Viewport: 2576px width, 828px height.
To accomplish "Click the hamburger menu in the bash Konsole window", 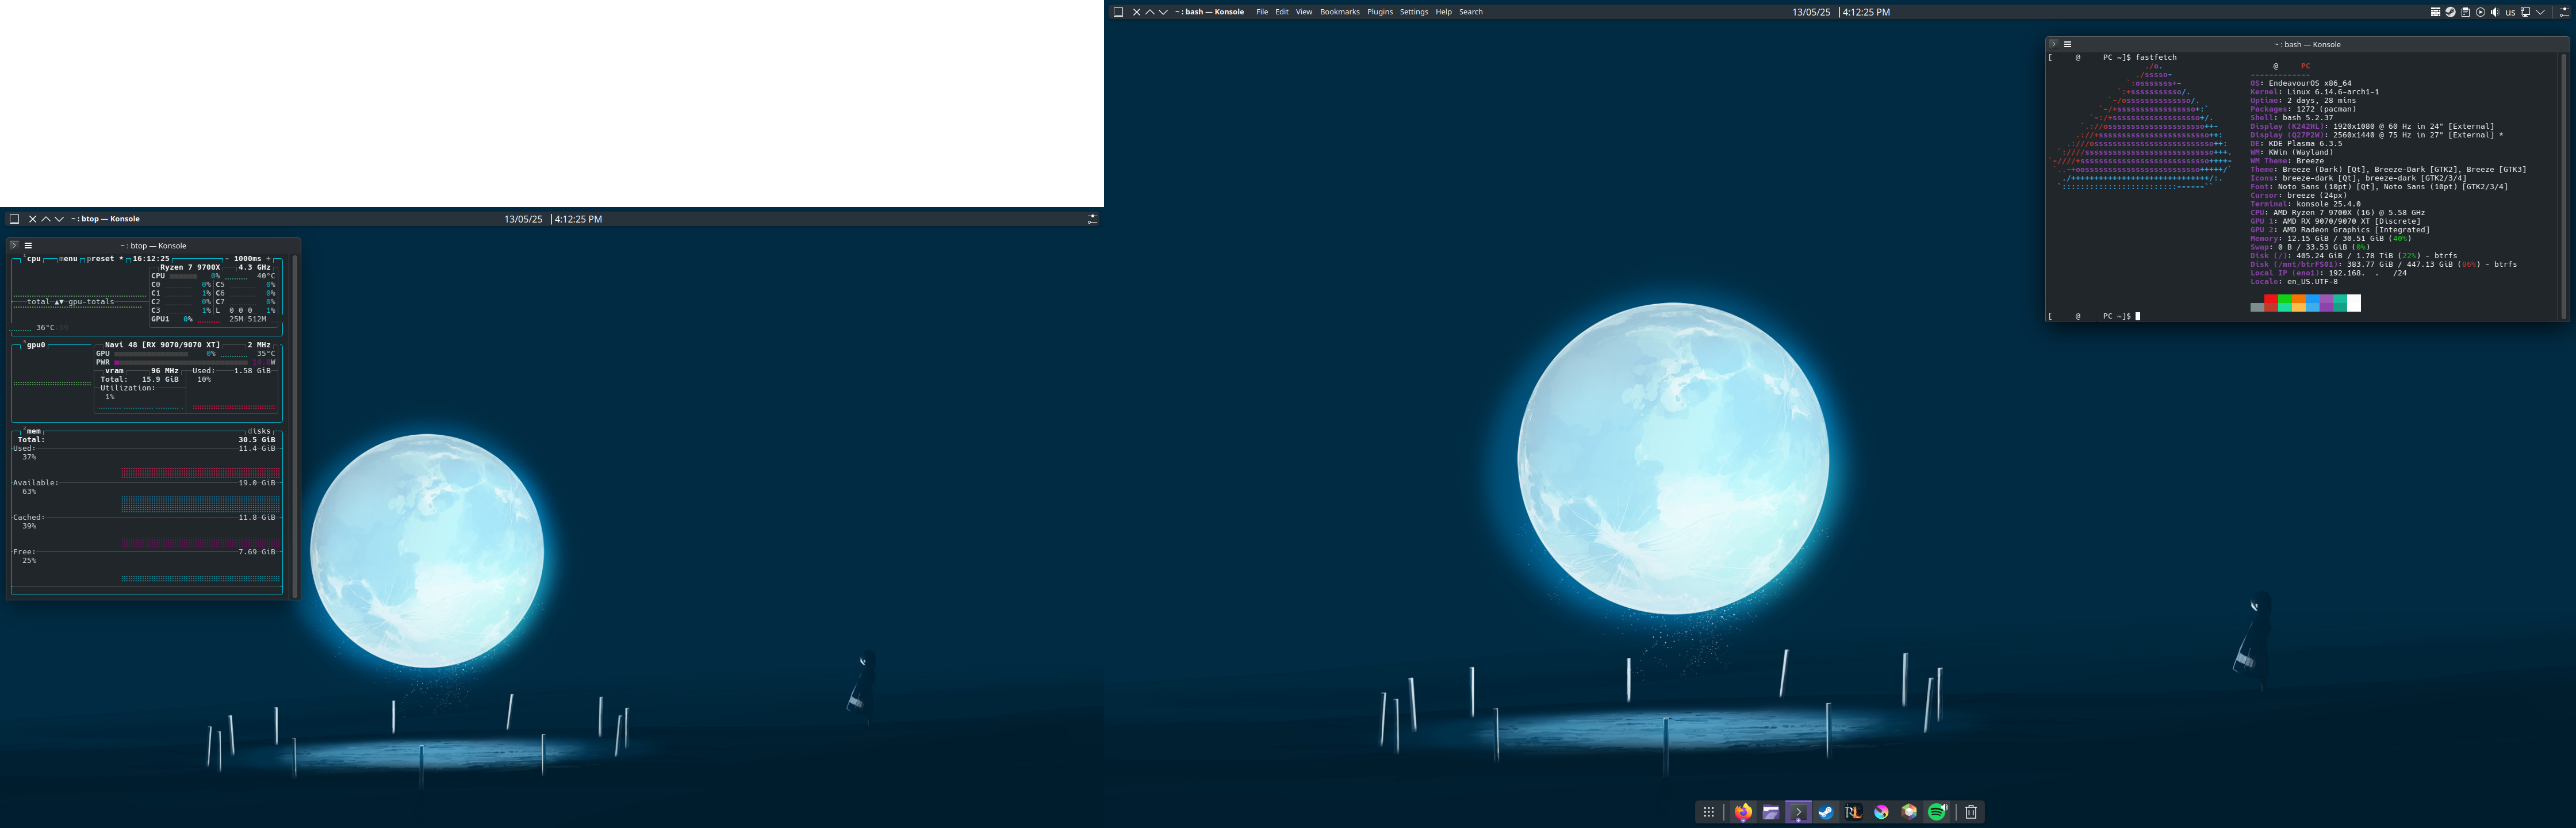I will coord(2068,44).
